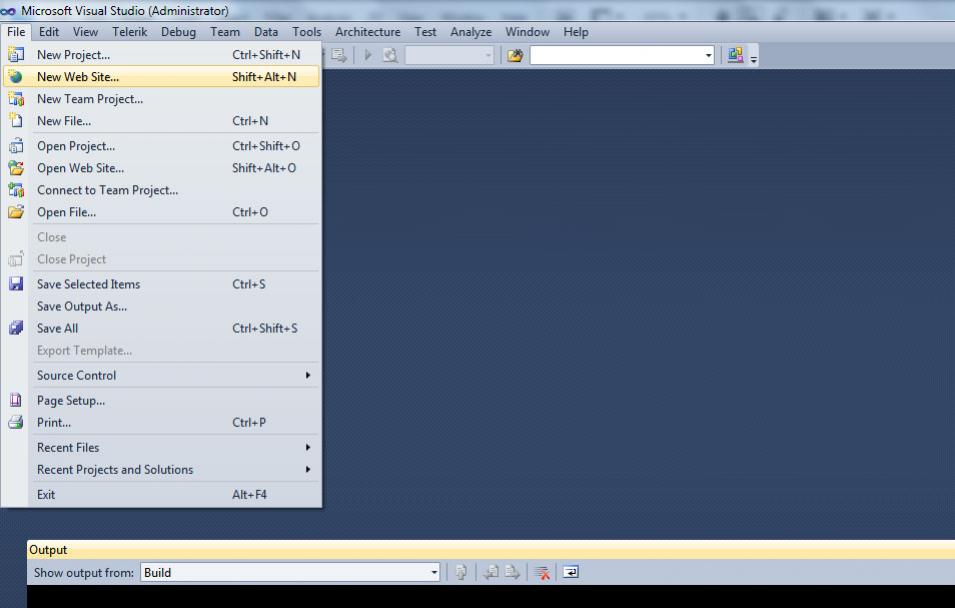Click the Open Web Site folder icon

pos(16,168)
